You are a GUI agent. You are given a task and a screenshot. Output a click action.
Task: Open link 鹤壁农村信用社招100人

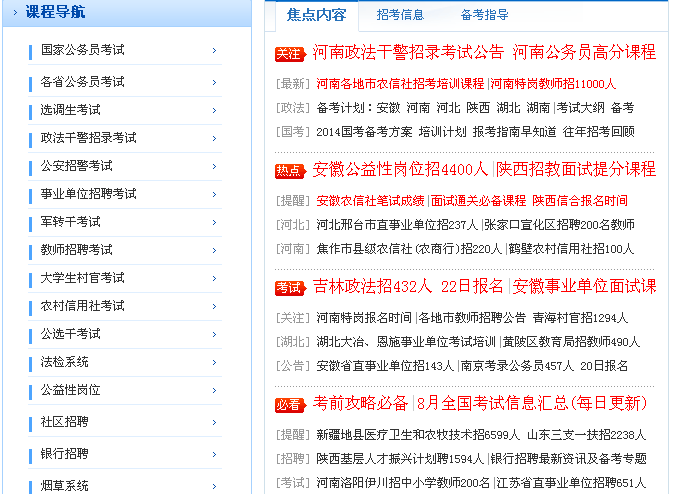[571, 249]
